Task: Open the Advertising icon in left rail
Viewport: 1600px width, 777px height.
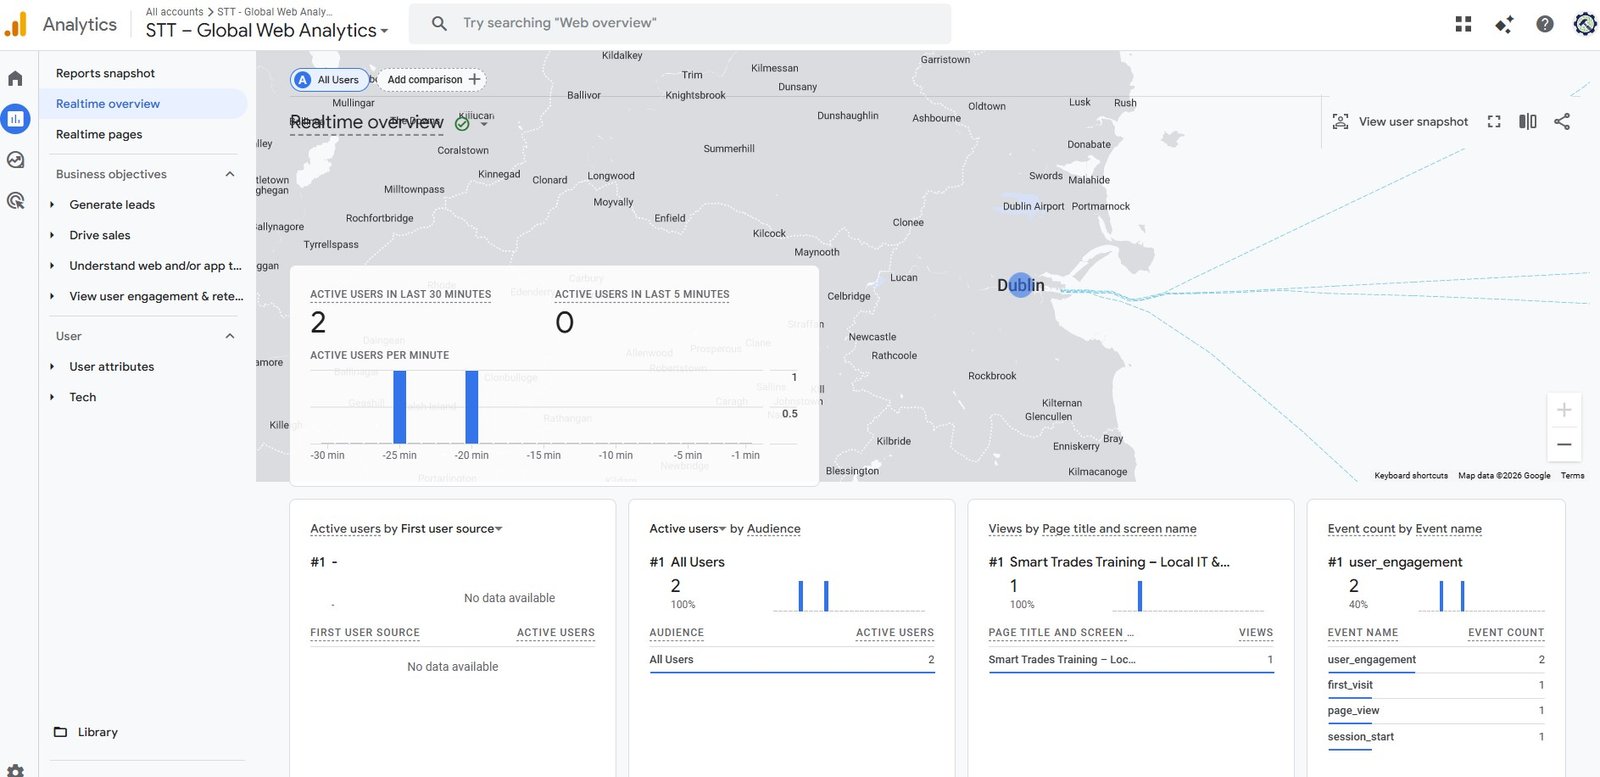Action: [x=15, y=200]
